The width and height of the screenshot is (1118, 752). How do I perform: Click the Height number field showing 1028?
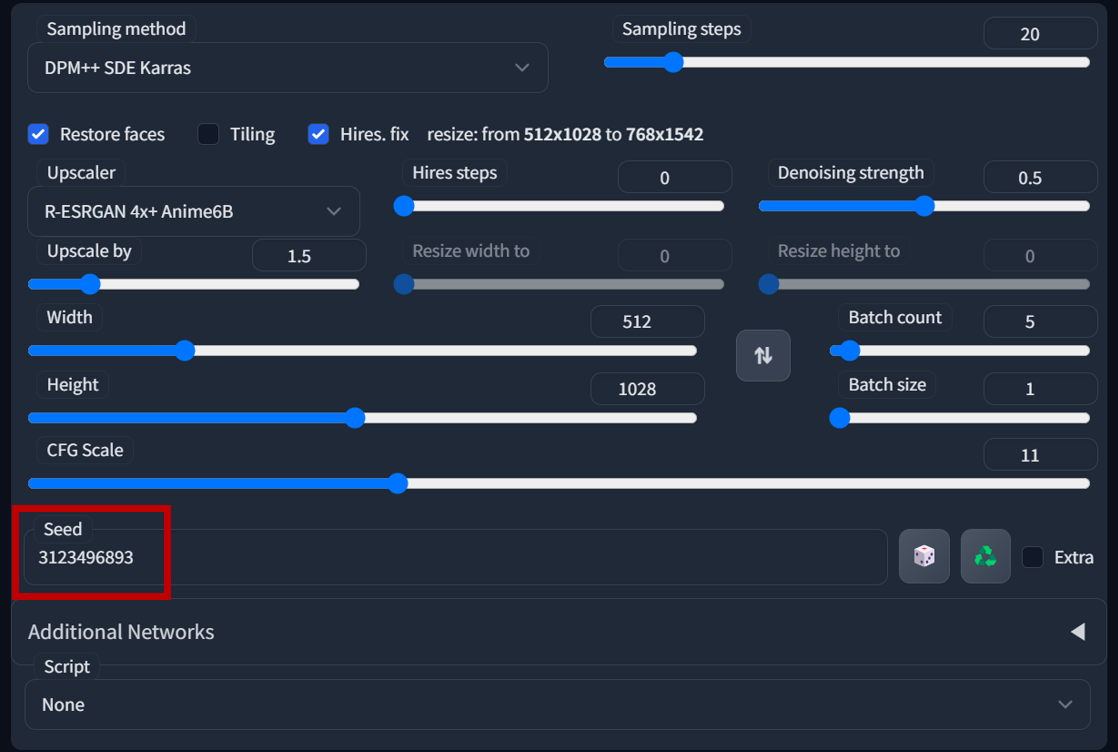[647, 388]
